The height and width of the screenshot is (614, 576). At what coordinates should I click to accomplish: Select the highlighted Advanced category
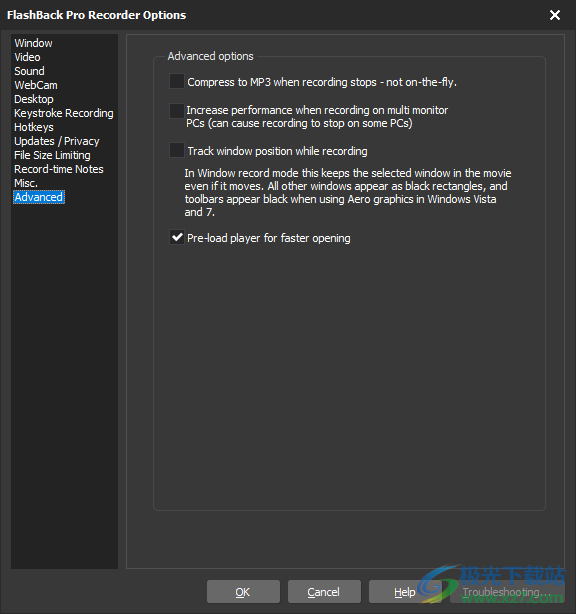coord(39,197)
